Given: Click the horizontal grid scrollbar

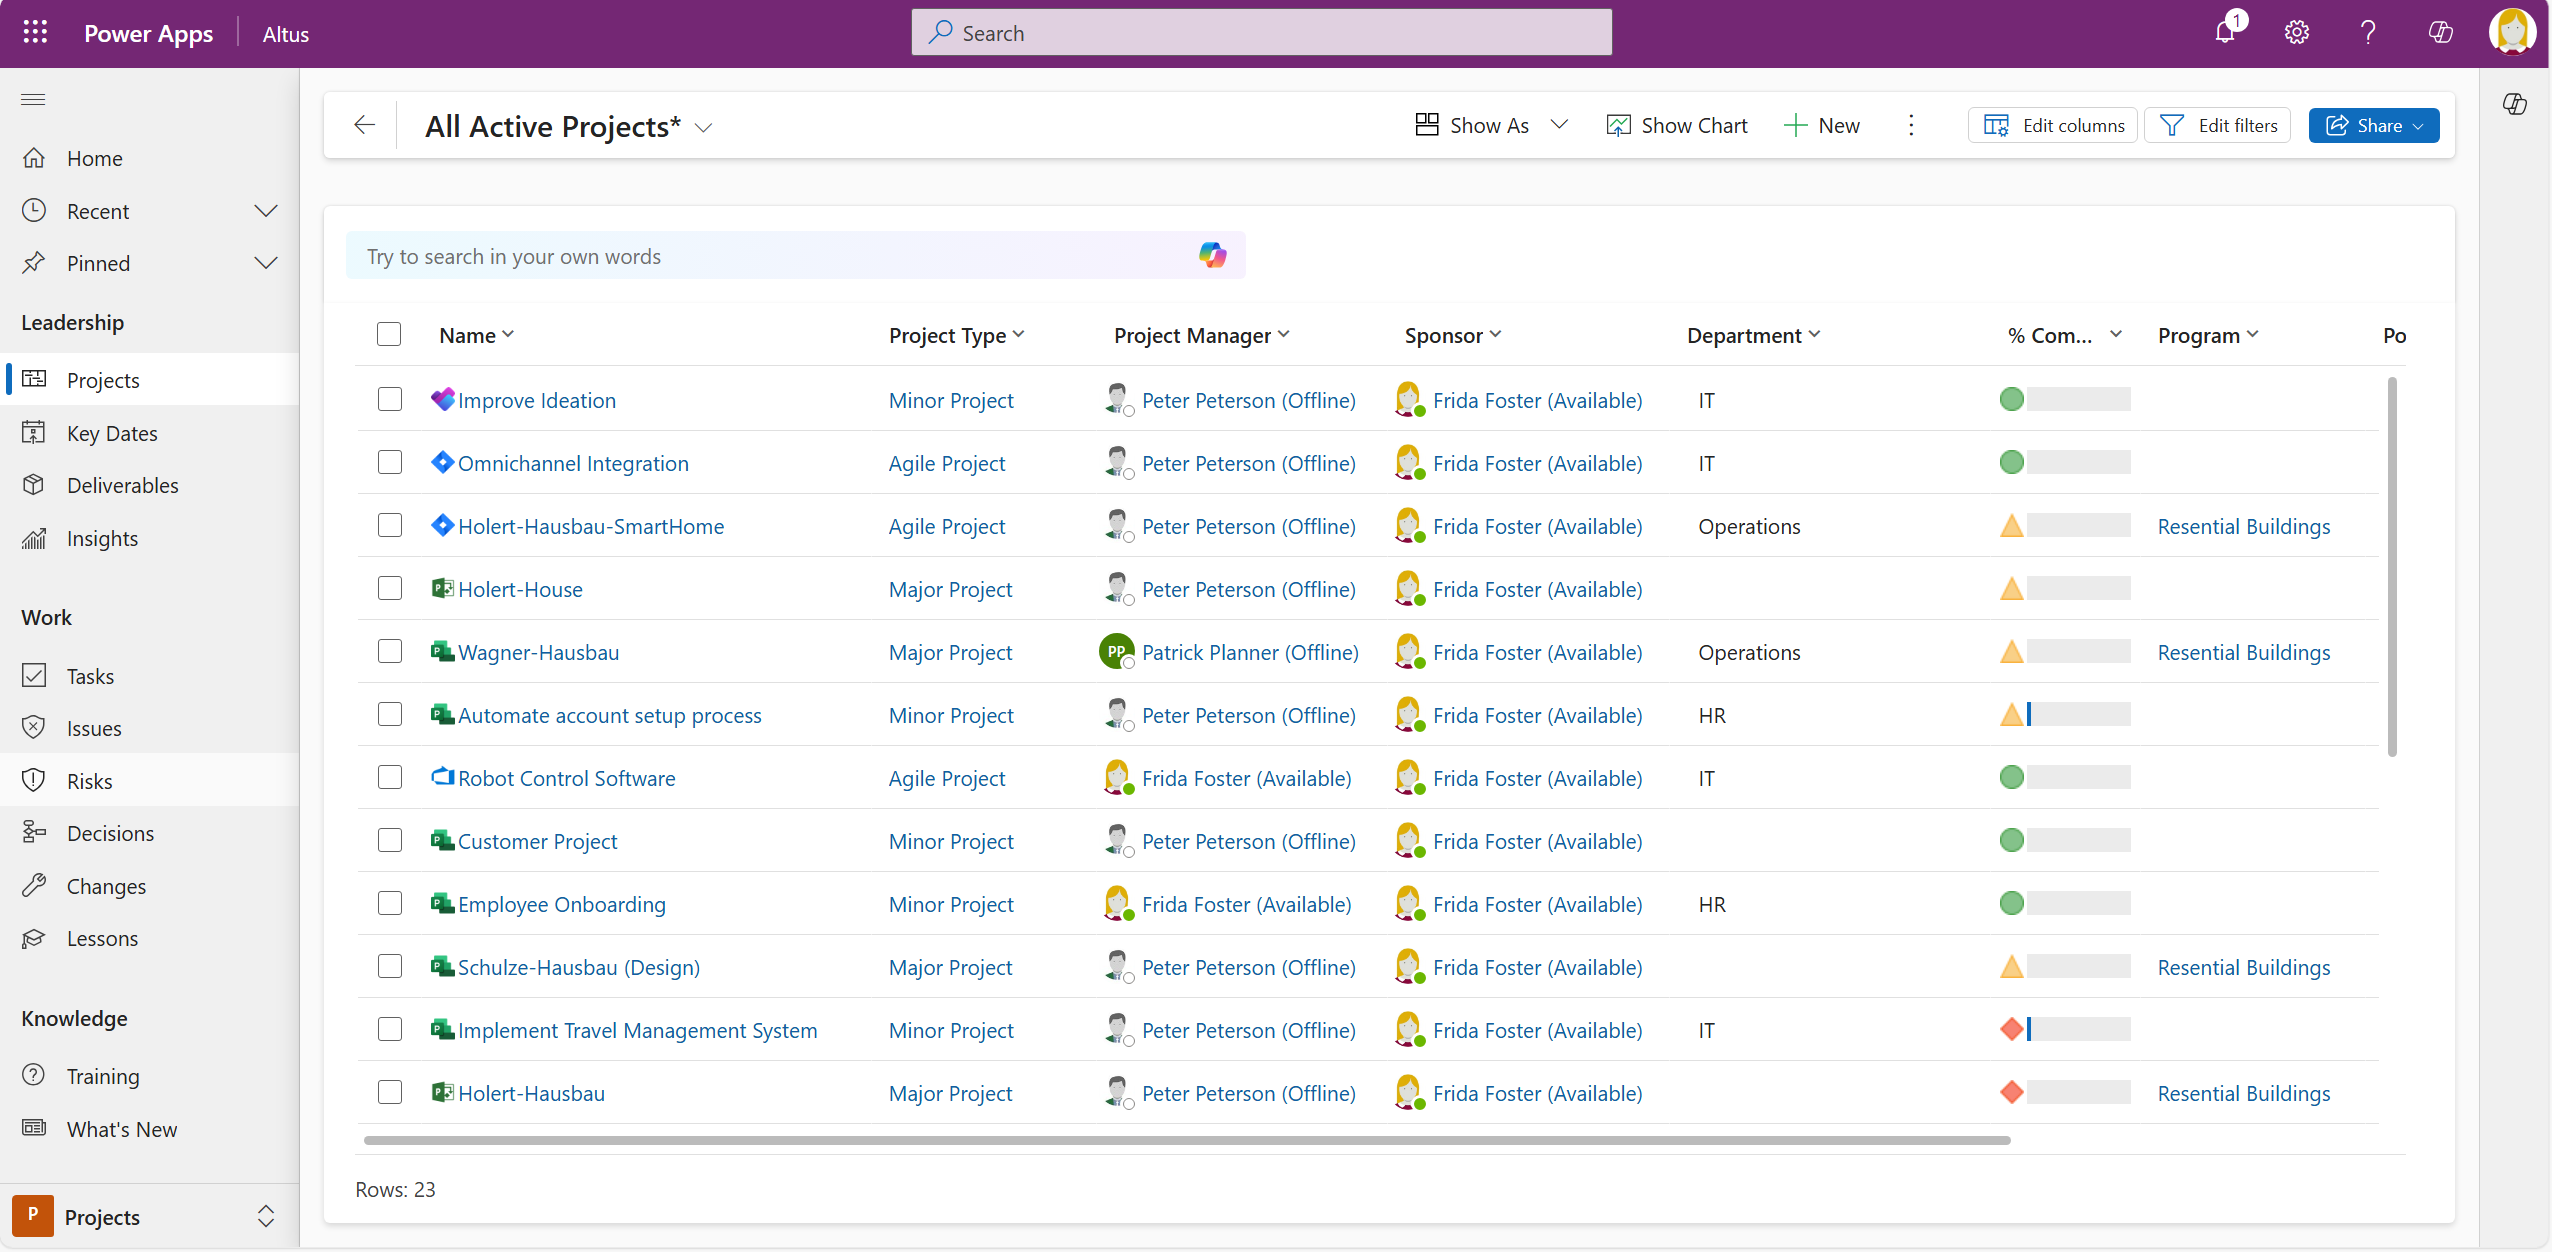Looking at the screenshot, I should click(x=1187, y=1140).
